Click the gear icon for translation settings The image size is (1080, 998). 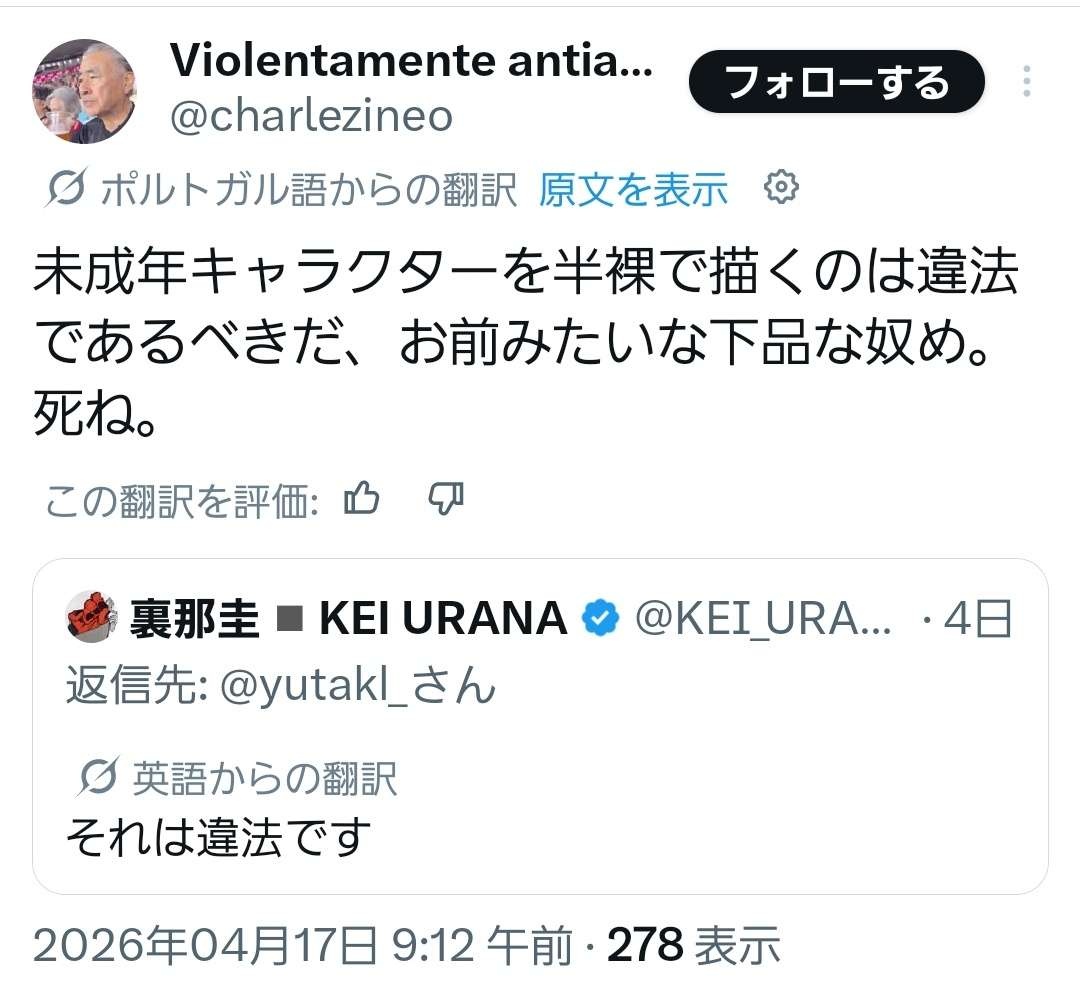781,187
